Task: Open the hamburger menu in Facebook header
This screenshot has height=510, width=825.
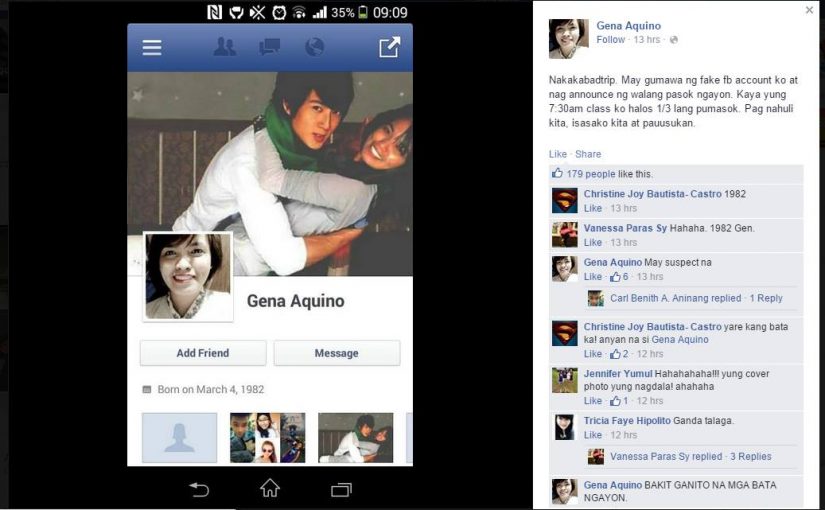Action: [x=152, y=47]
